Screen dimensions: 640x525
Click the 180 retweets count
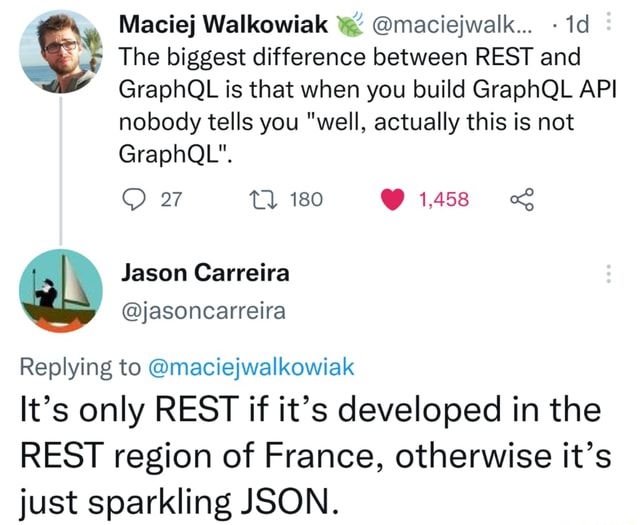click(x=307, y=200)
